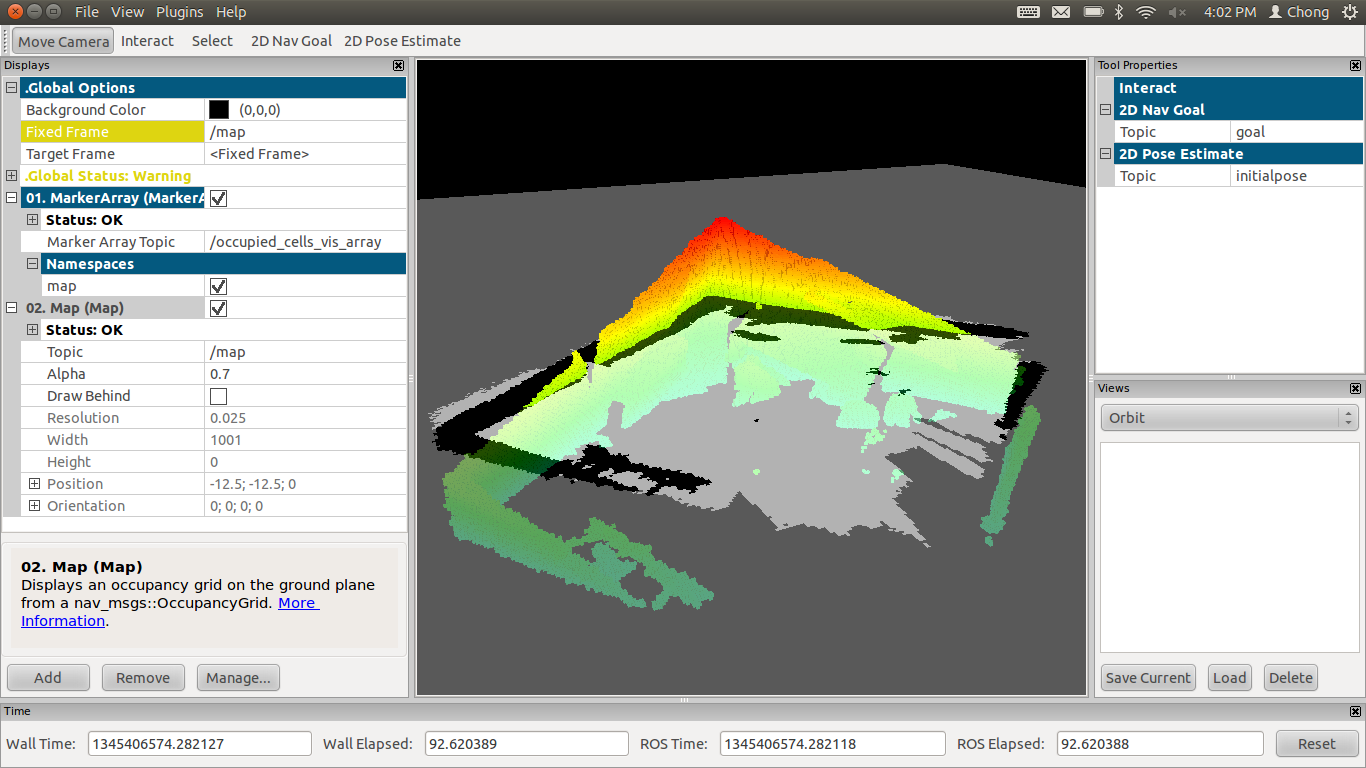Viewport: 1366px width, 768px height.
Task: Click the ROS Elapsed input field
Action: (1160, 743)
